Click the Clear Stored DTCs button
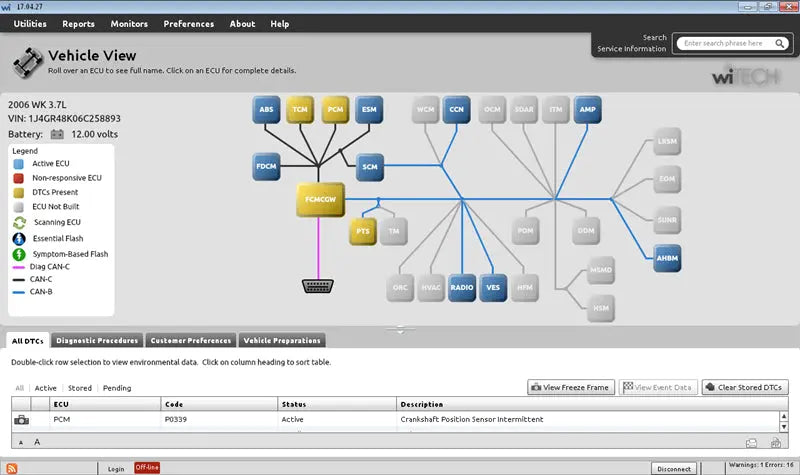 [745, 387]
